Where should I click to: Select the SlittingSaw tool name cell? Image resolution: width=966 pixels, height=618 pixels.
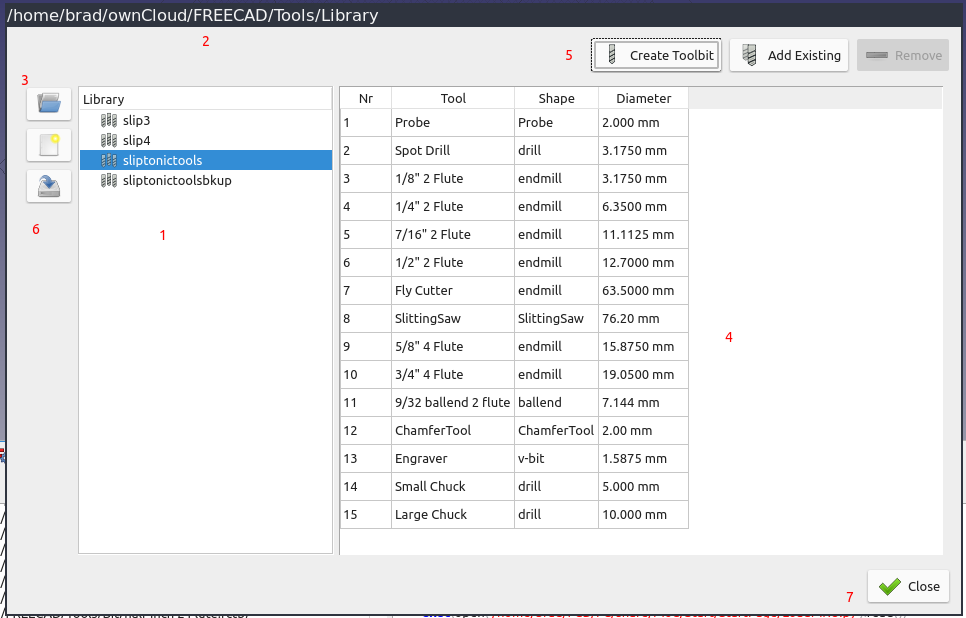tap(453, 319)
